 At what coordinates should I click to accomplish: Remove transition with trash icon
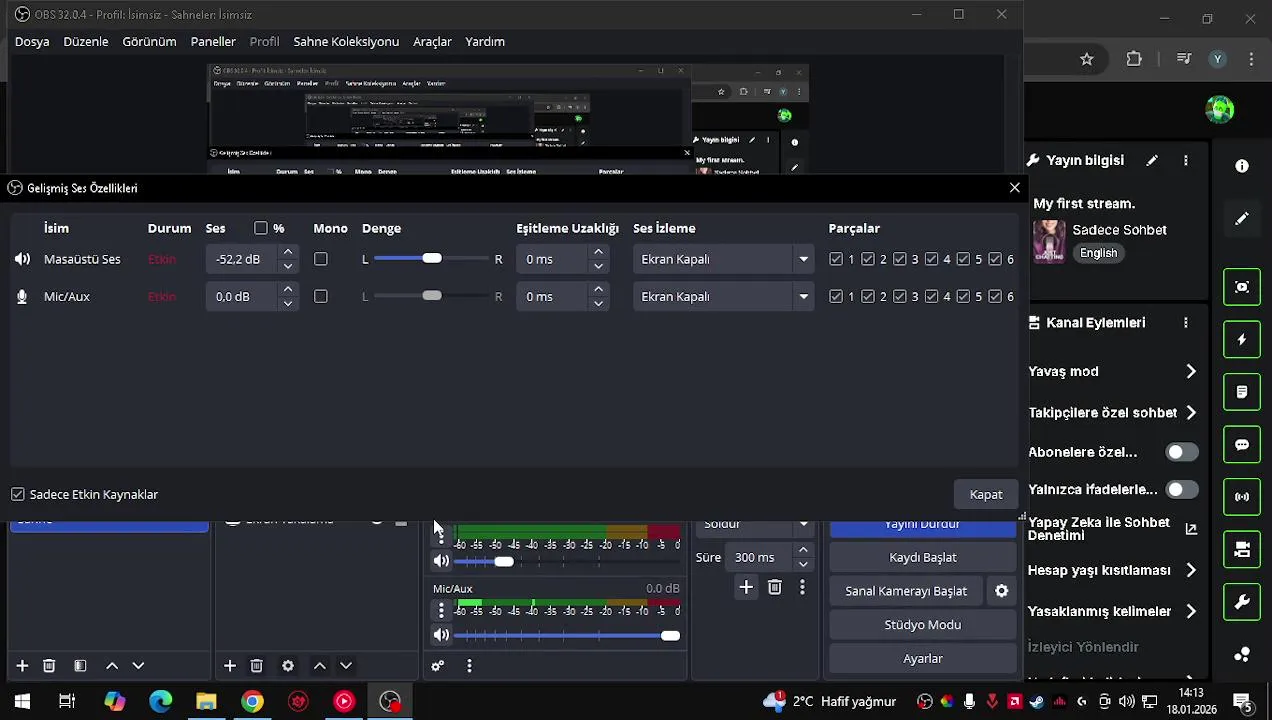774,588
